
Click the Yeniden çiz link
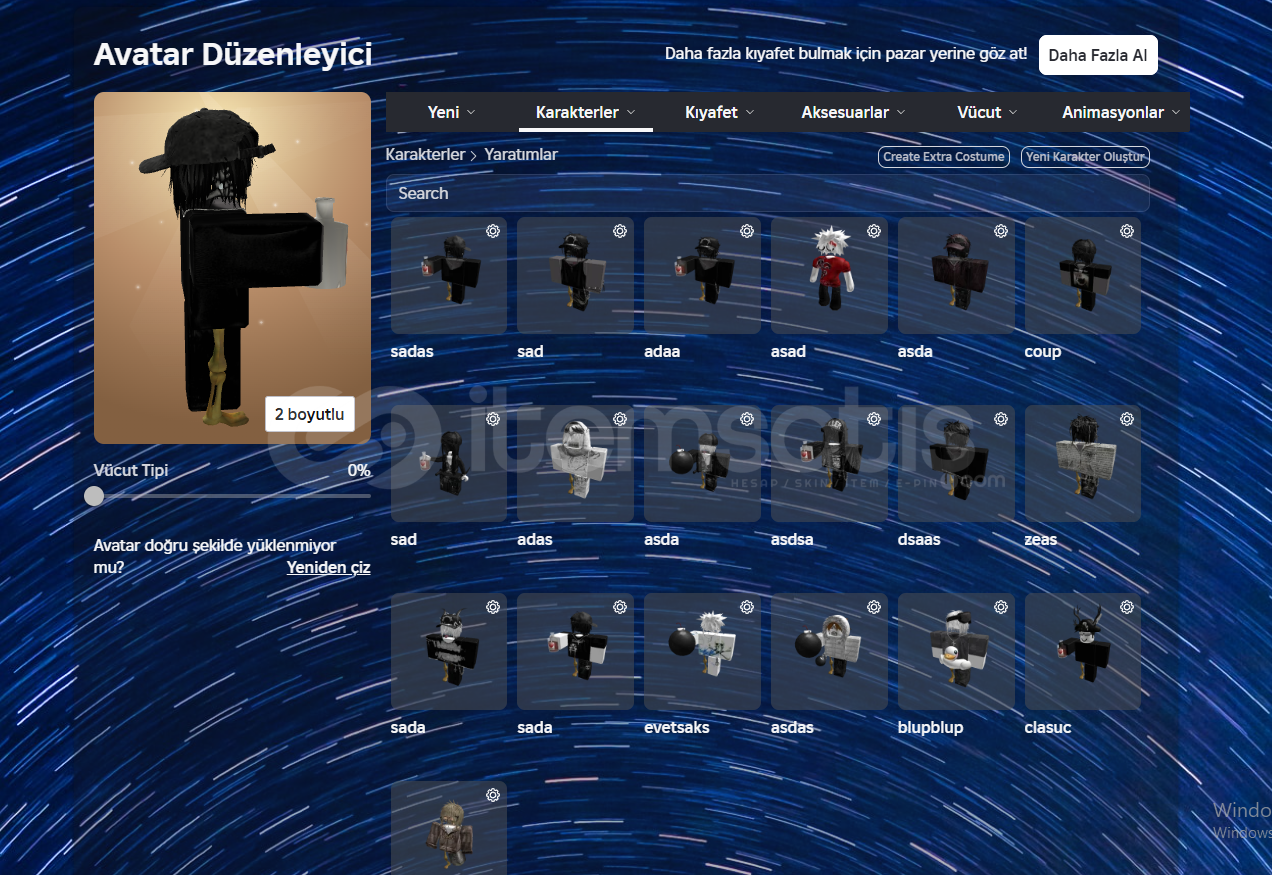(x=329, y=568)
